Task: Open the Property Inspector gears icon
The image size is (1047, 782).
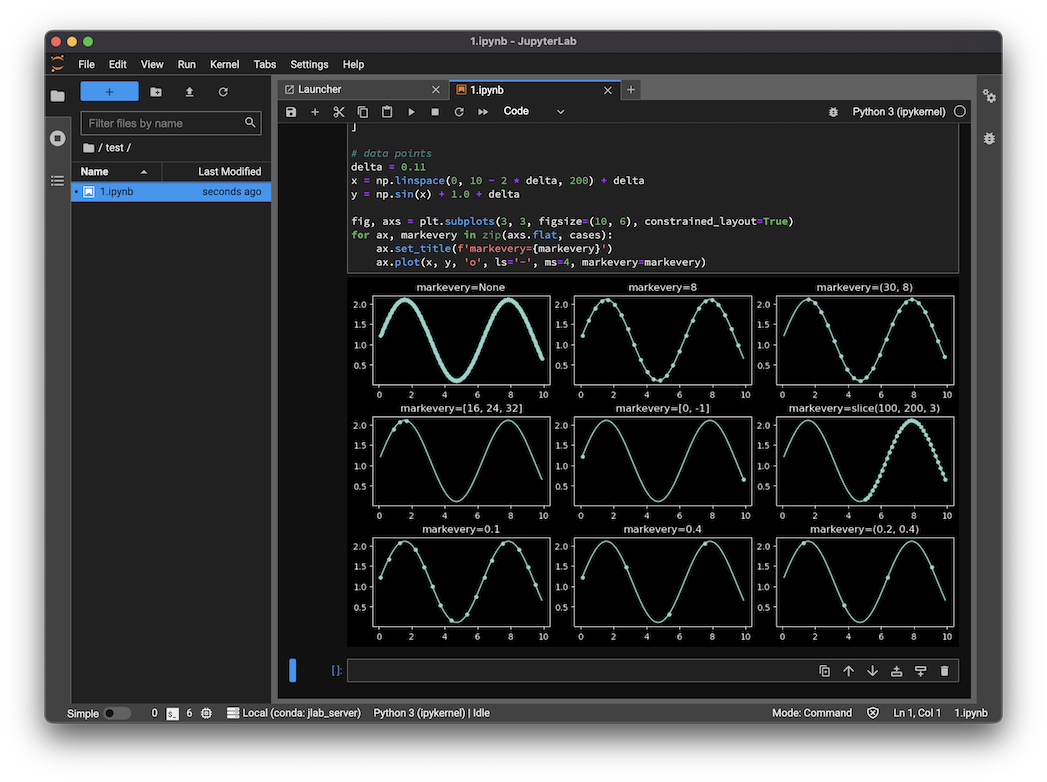Action: point(989,96)
